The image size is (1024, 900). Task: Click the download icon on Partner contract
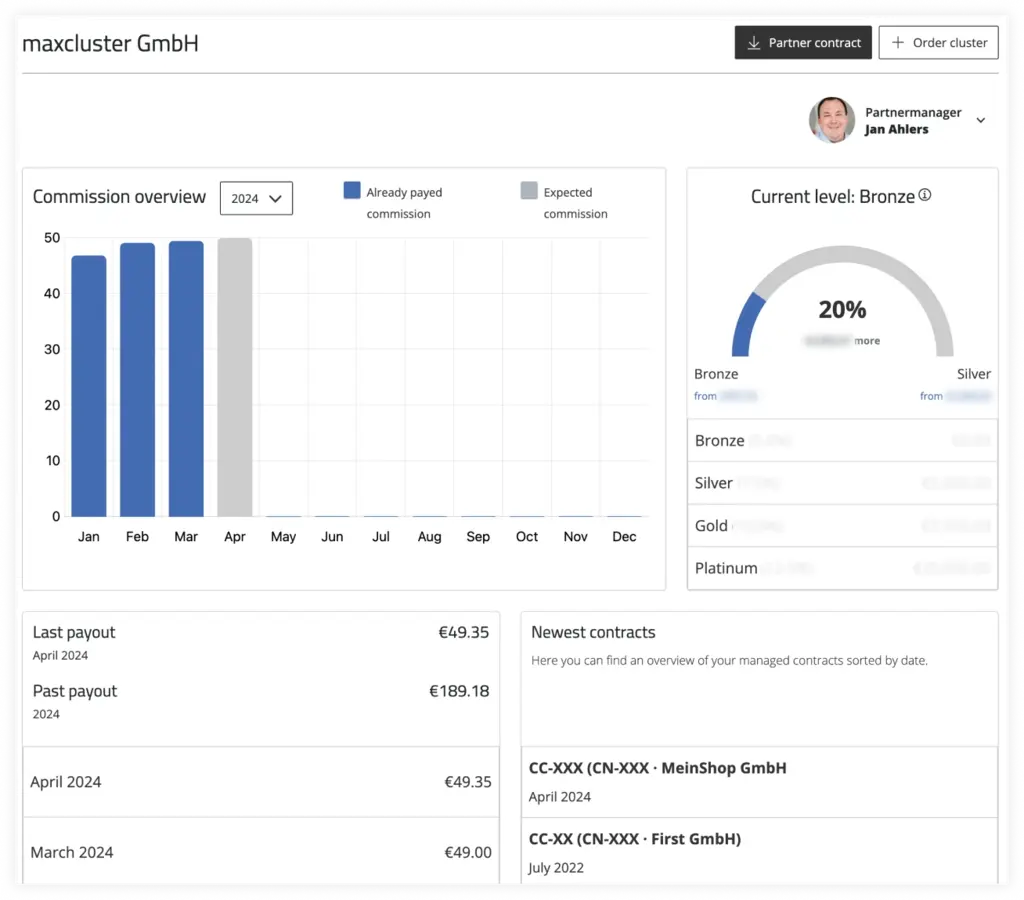tap(754, 43)
